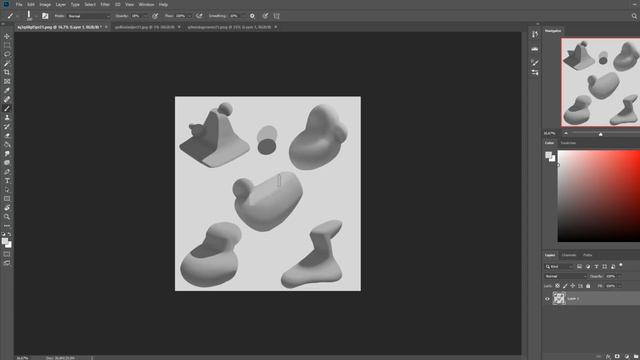Select the Lasso tool
Viewport: 640px width, 360px height.
(7, 54)
